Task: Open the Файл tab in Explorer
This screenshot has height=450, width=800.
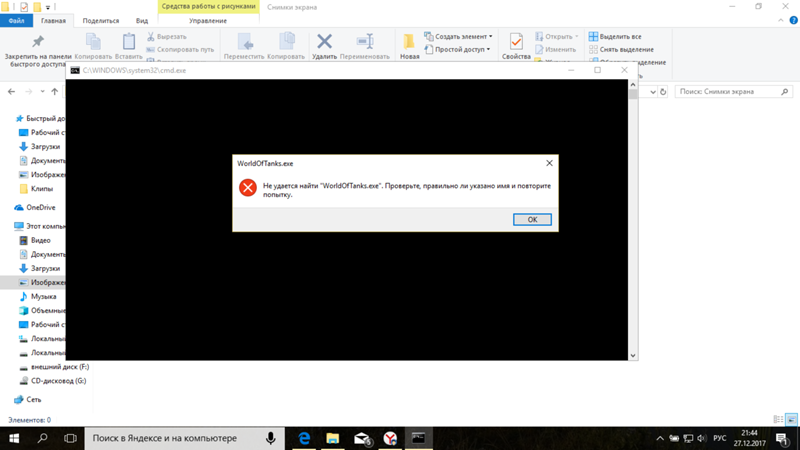Action: (x=16, y=21)
